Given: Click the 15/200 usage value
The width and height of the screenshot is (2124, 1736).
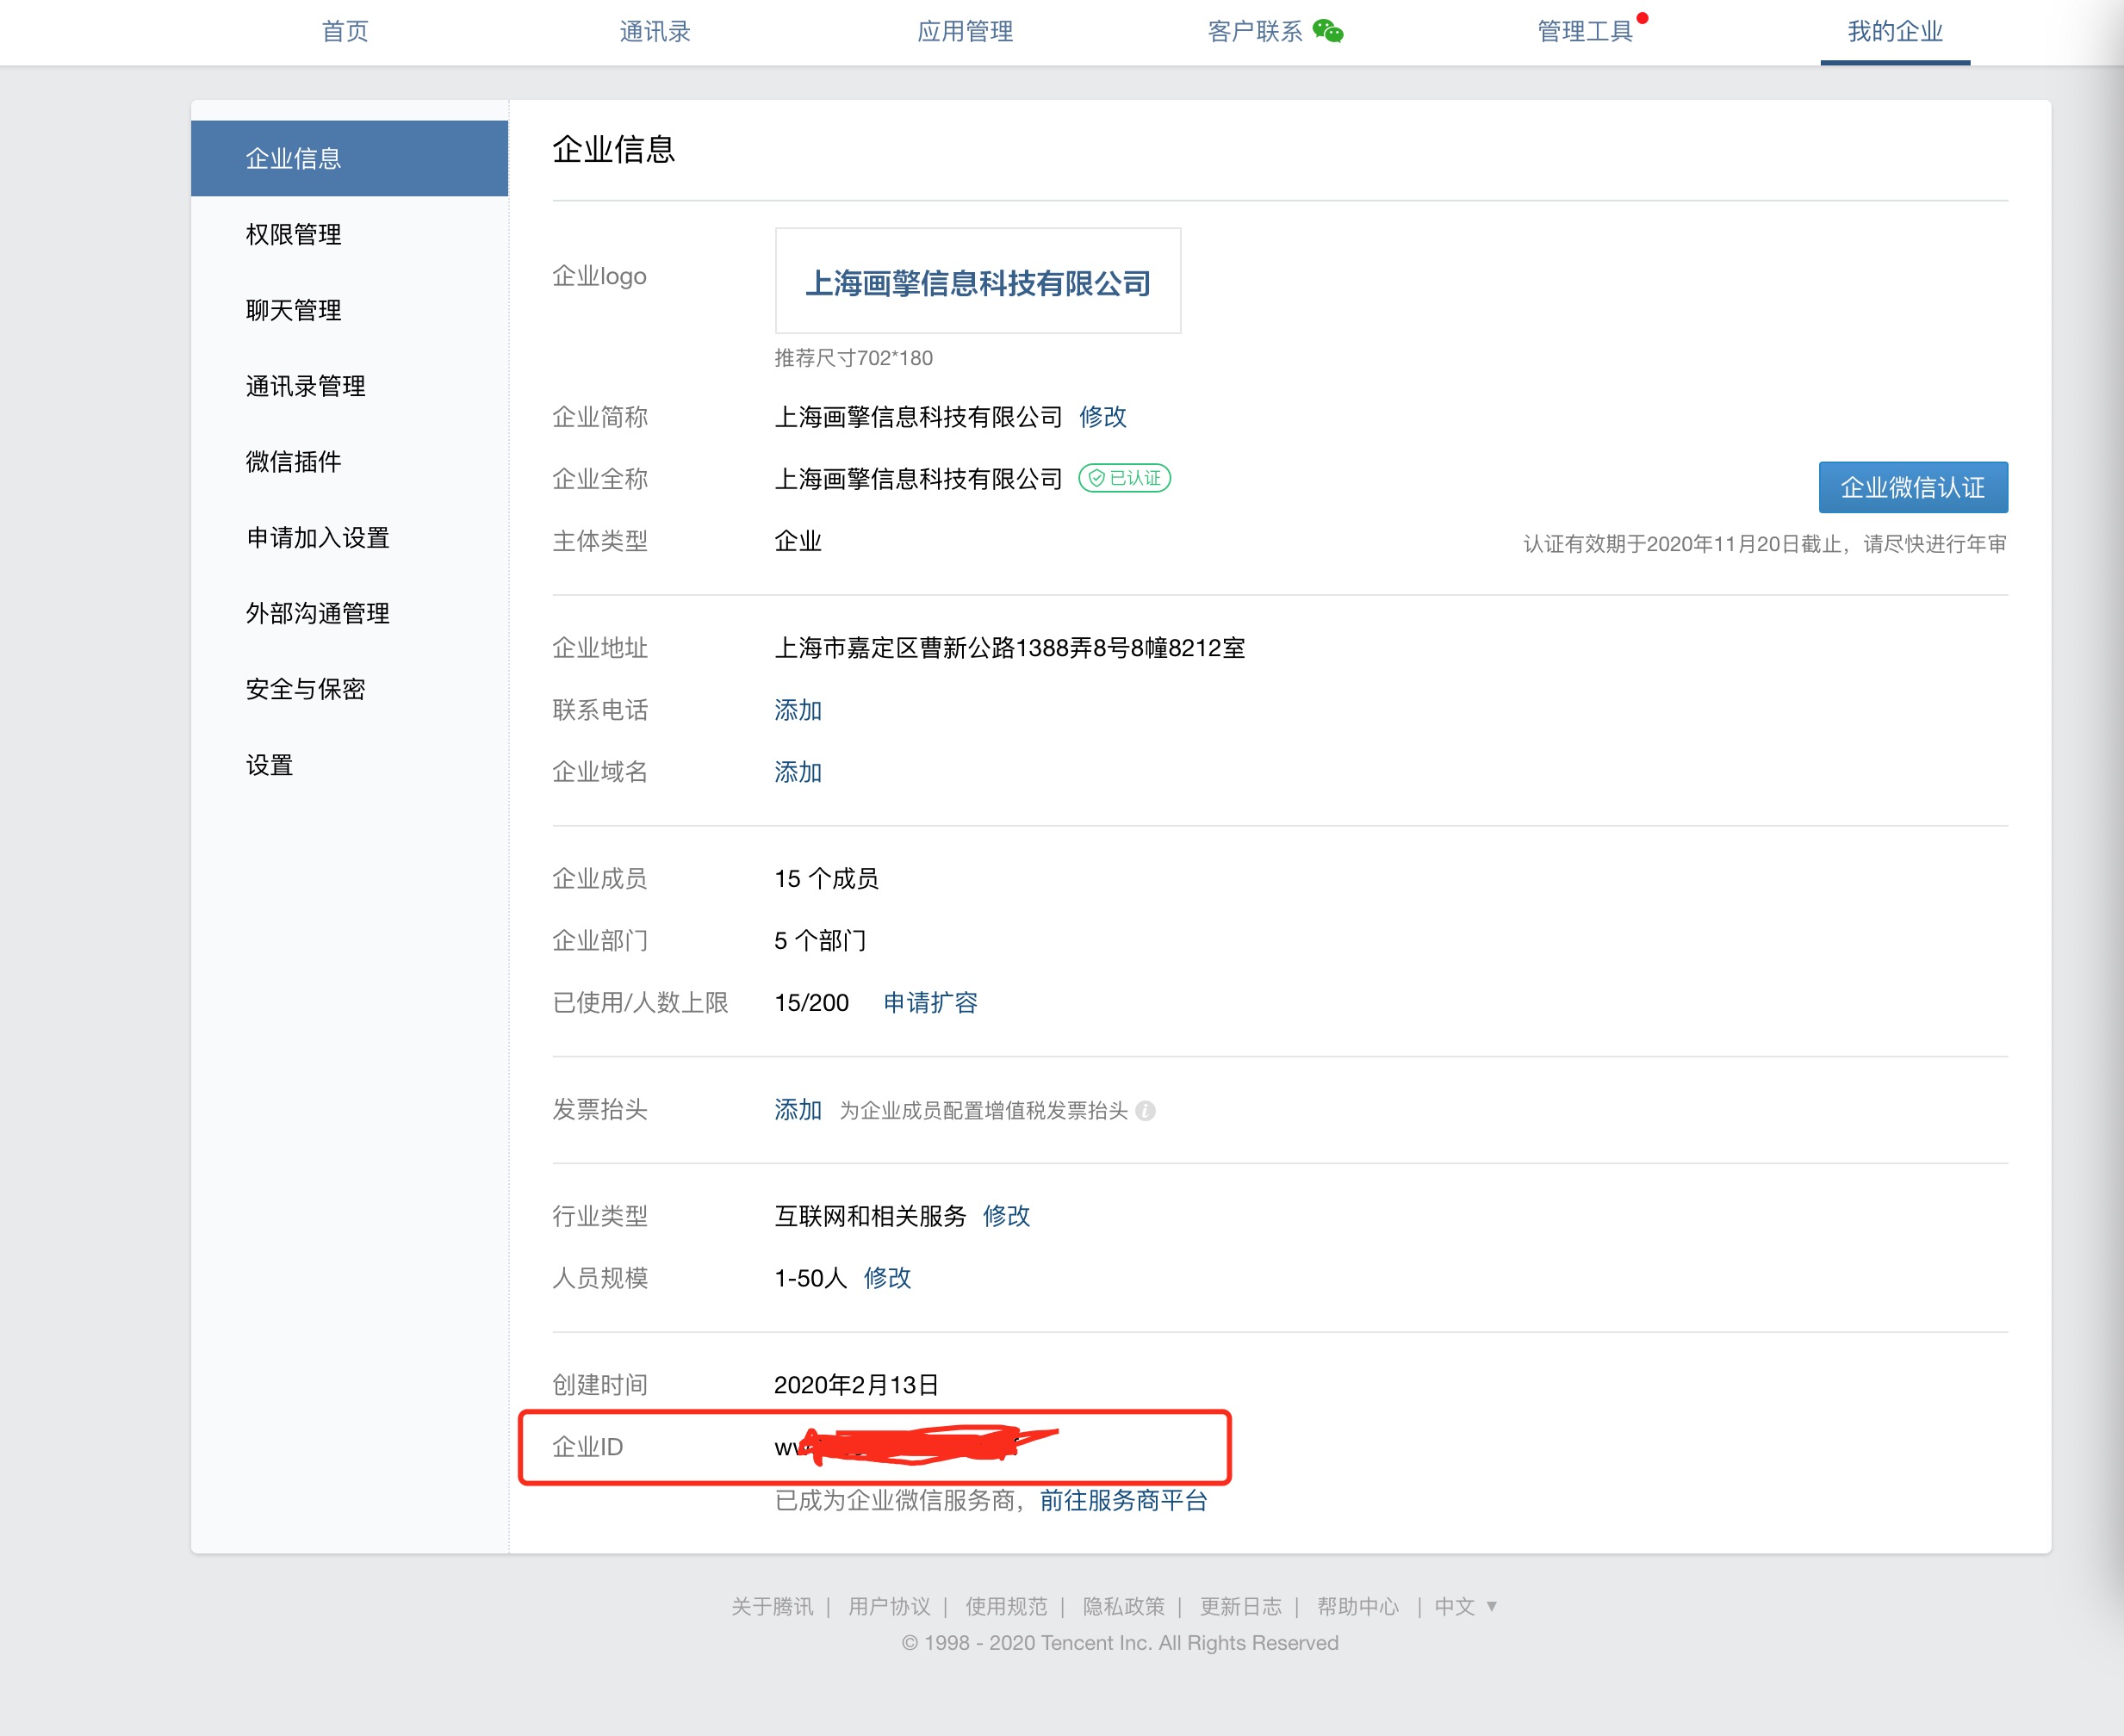Looking at the screenshot, I should 811,1002.
